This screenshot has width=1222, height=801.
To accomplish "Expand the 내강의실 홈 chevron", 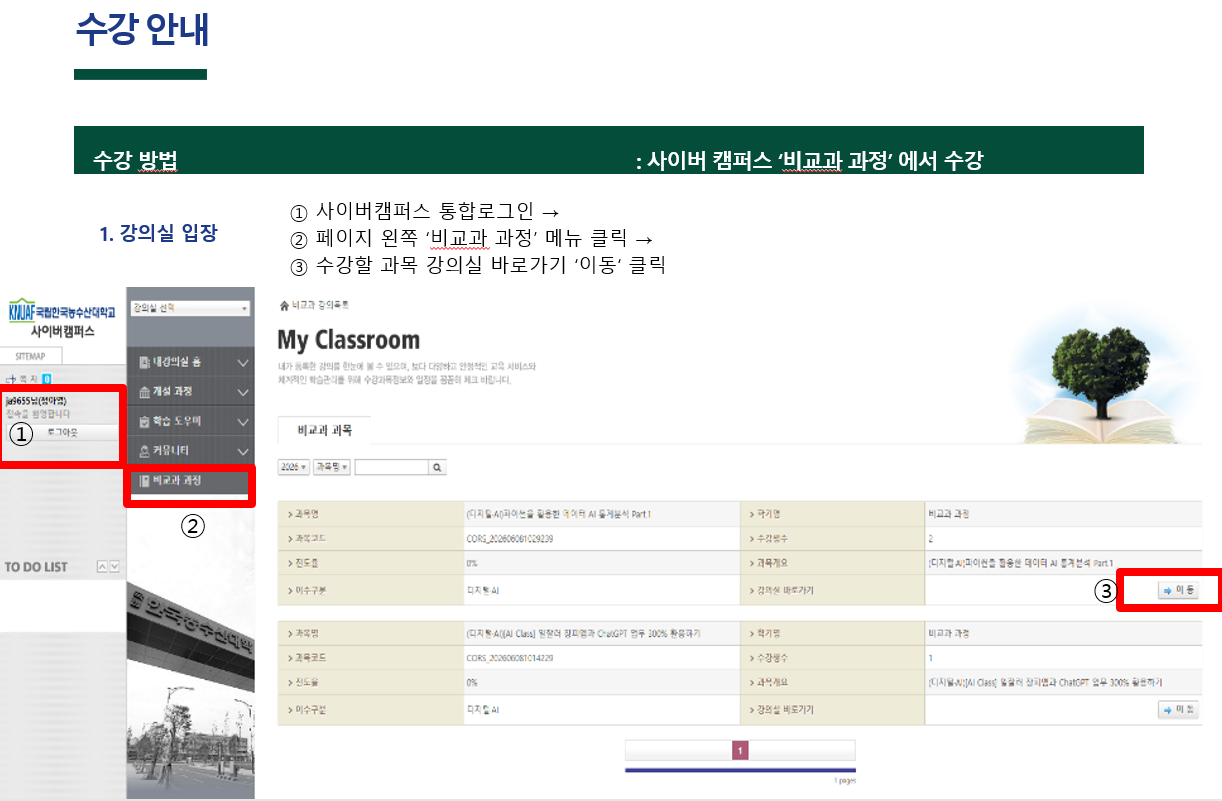I will (x=242, y=365).
